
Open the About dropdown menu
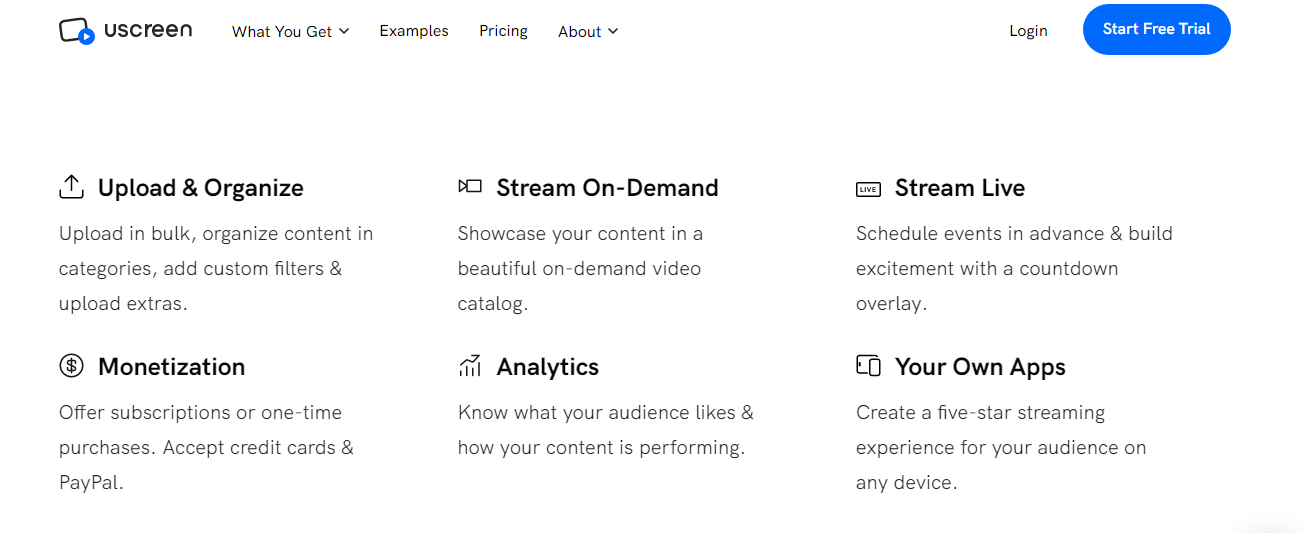pyautogui.click(x=588, y=32)
